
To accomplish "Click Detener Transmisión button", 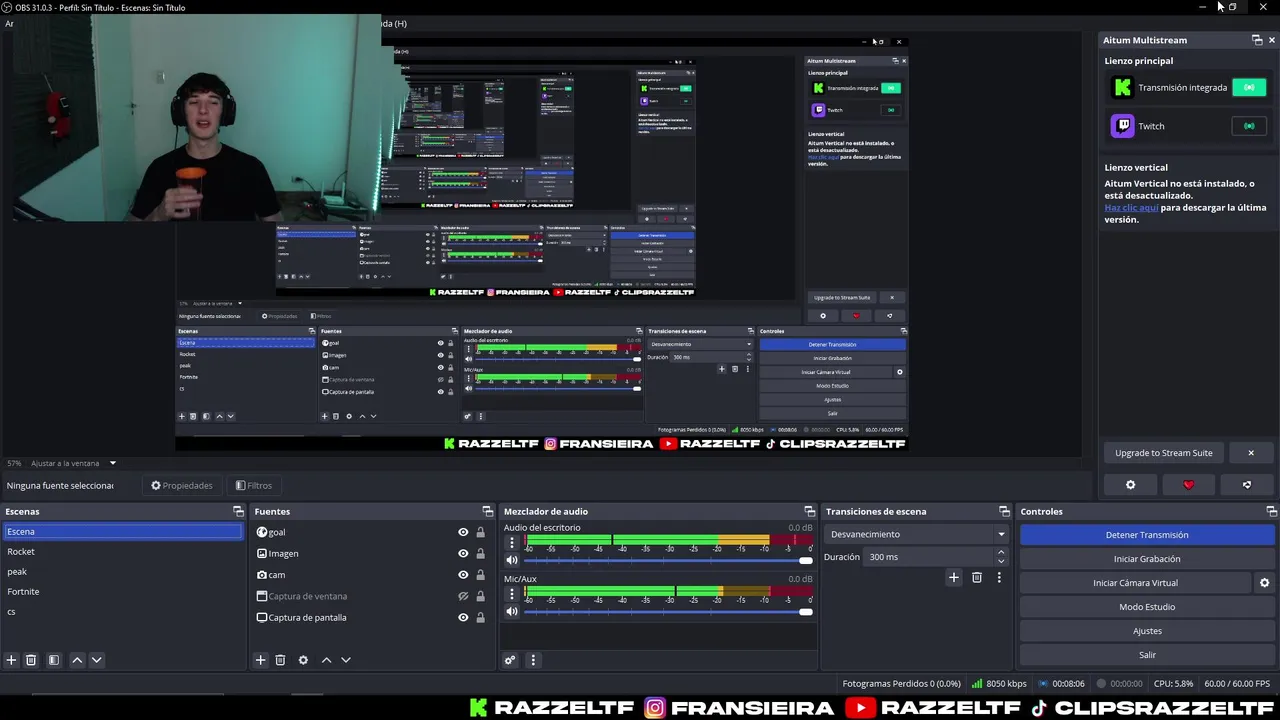I will [1147, 535].
